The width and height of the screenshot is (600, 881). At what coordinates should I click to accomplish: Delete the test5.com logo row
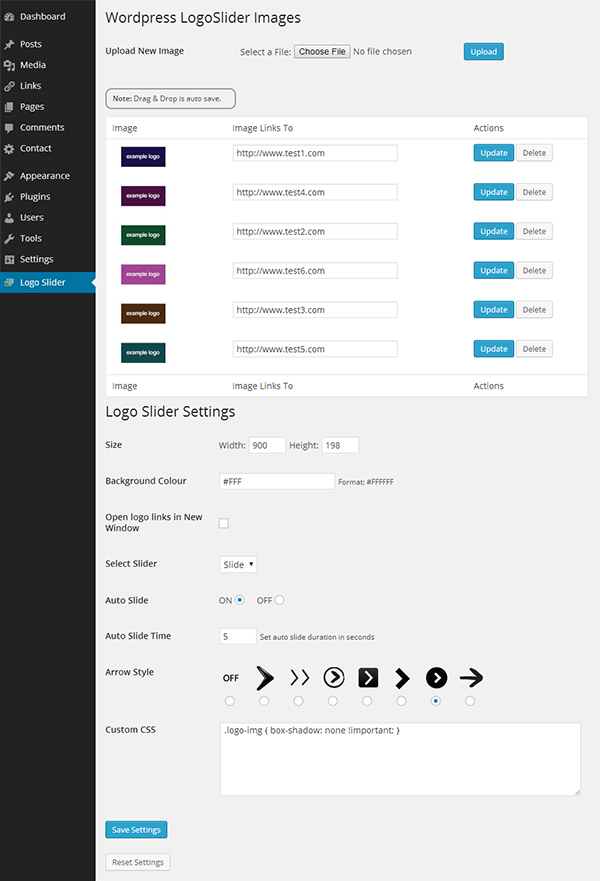(534, 349)
